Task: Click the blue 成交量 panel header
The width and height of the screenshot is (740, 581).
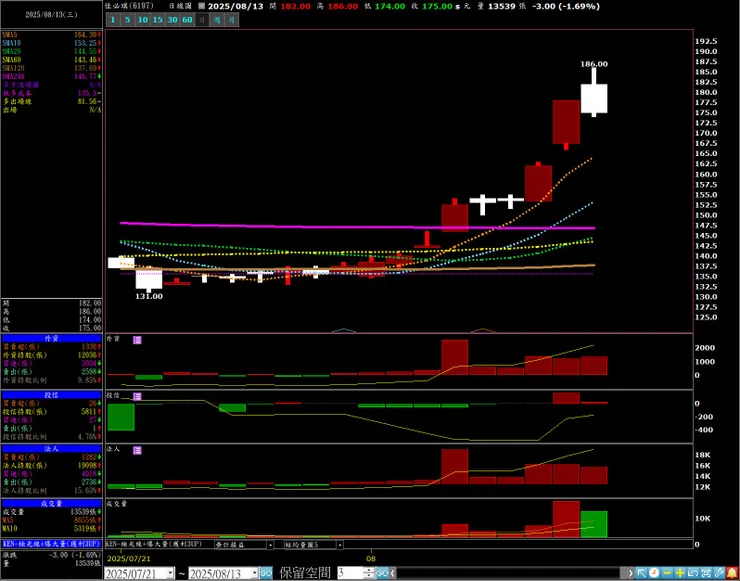Action: point(51,504)
